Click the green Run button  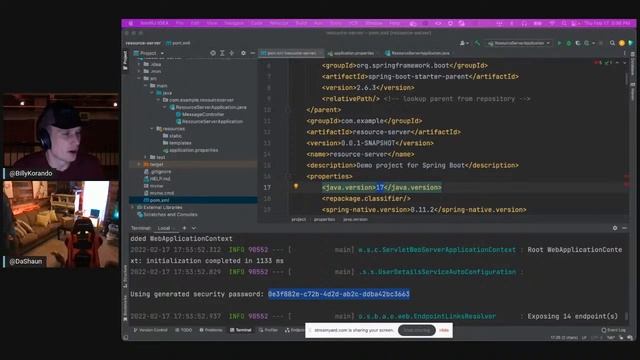pyautogui.click(x=560, y=43)
